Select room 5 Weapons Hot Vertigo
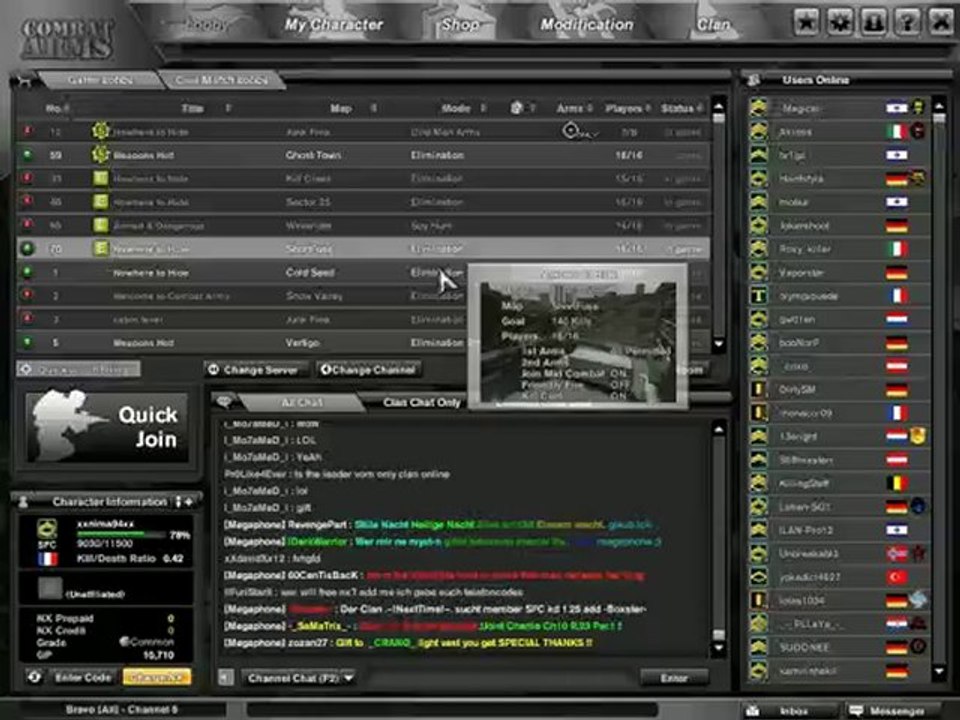Screen dimensions: 960x720 (x=364, y=343)
